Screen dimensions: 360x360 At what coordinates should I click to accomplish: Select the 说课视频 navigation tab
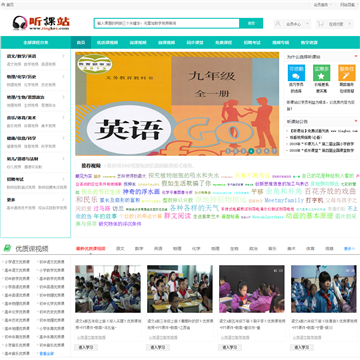pyautogui.click(x=138, y=43)
